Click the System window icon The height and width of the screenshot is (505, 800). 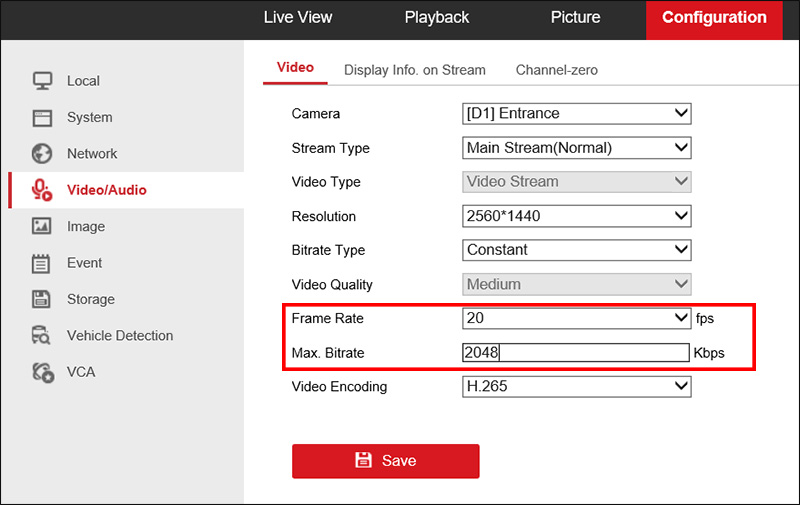(42, 117)
